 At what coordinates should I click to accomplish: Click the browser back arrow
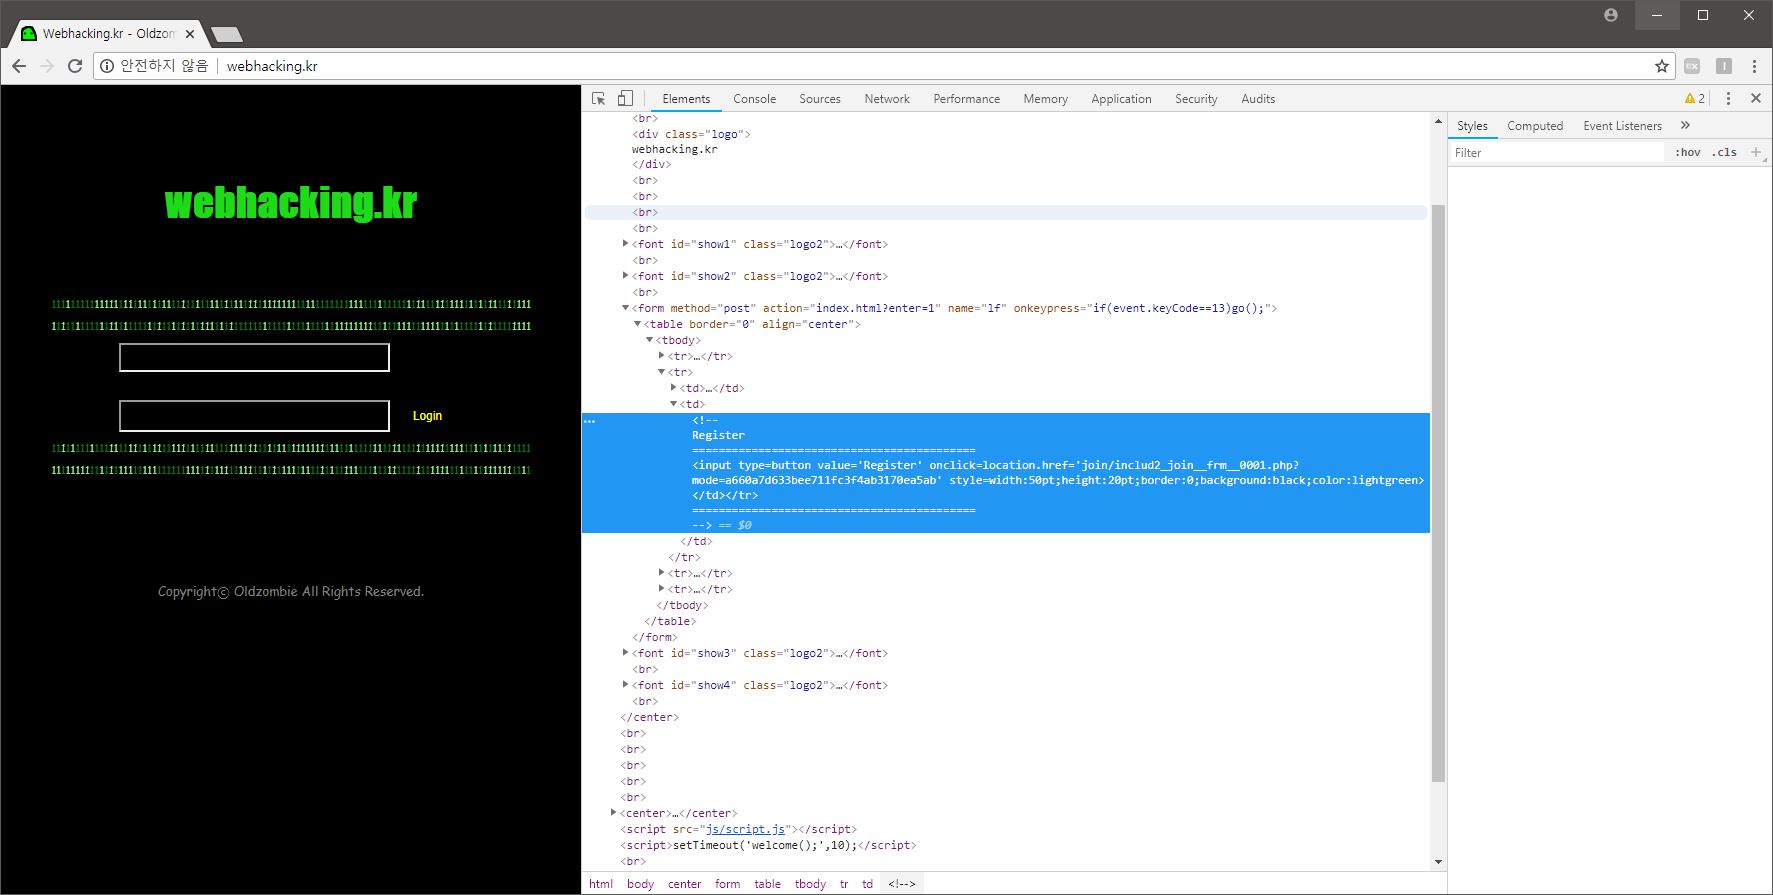(x=19, y=66)
